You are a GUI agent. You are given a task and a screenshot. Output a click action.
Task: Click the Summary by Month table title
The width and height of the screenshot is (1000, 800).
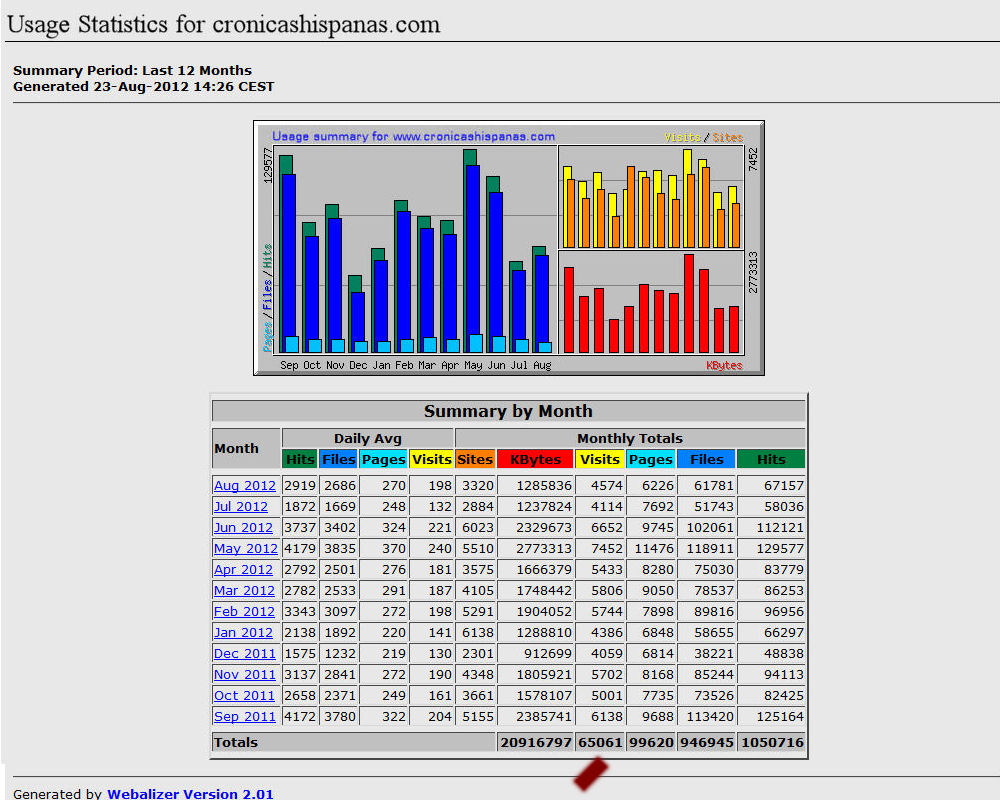coord(508,411)
